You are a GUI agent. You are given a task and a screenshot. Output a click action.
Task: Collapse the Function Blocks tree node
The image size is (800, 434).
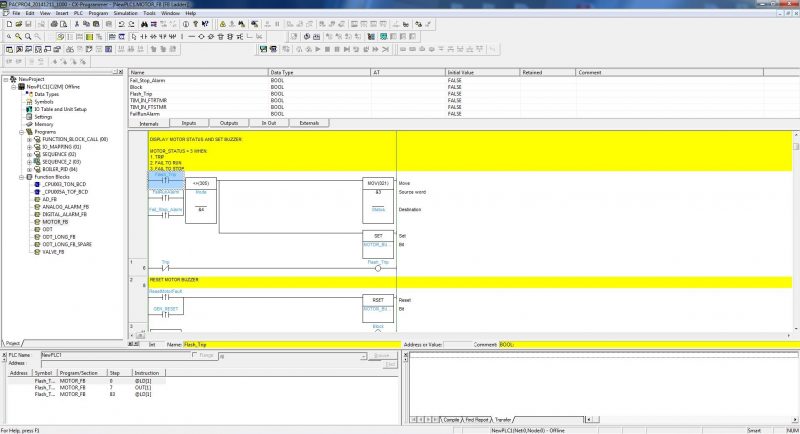(22, 176)
